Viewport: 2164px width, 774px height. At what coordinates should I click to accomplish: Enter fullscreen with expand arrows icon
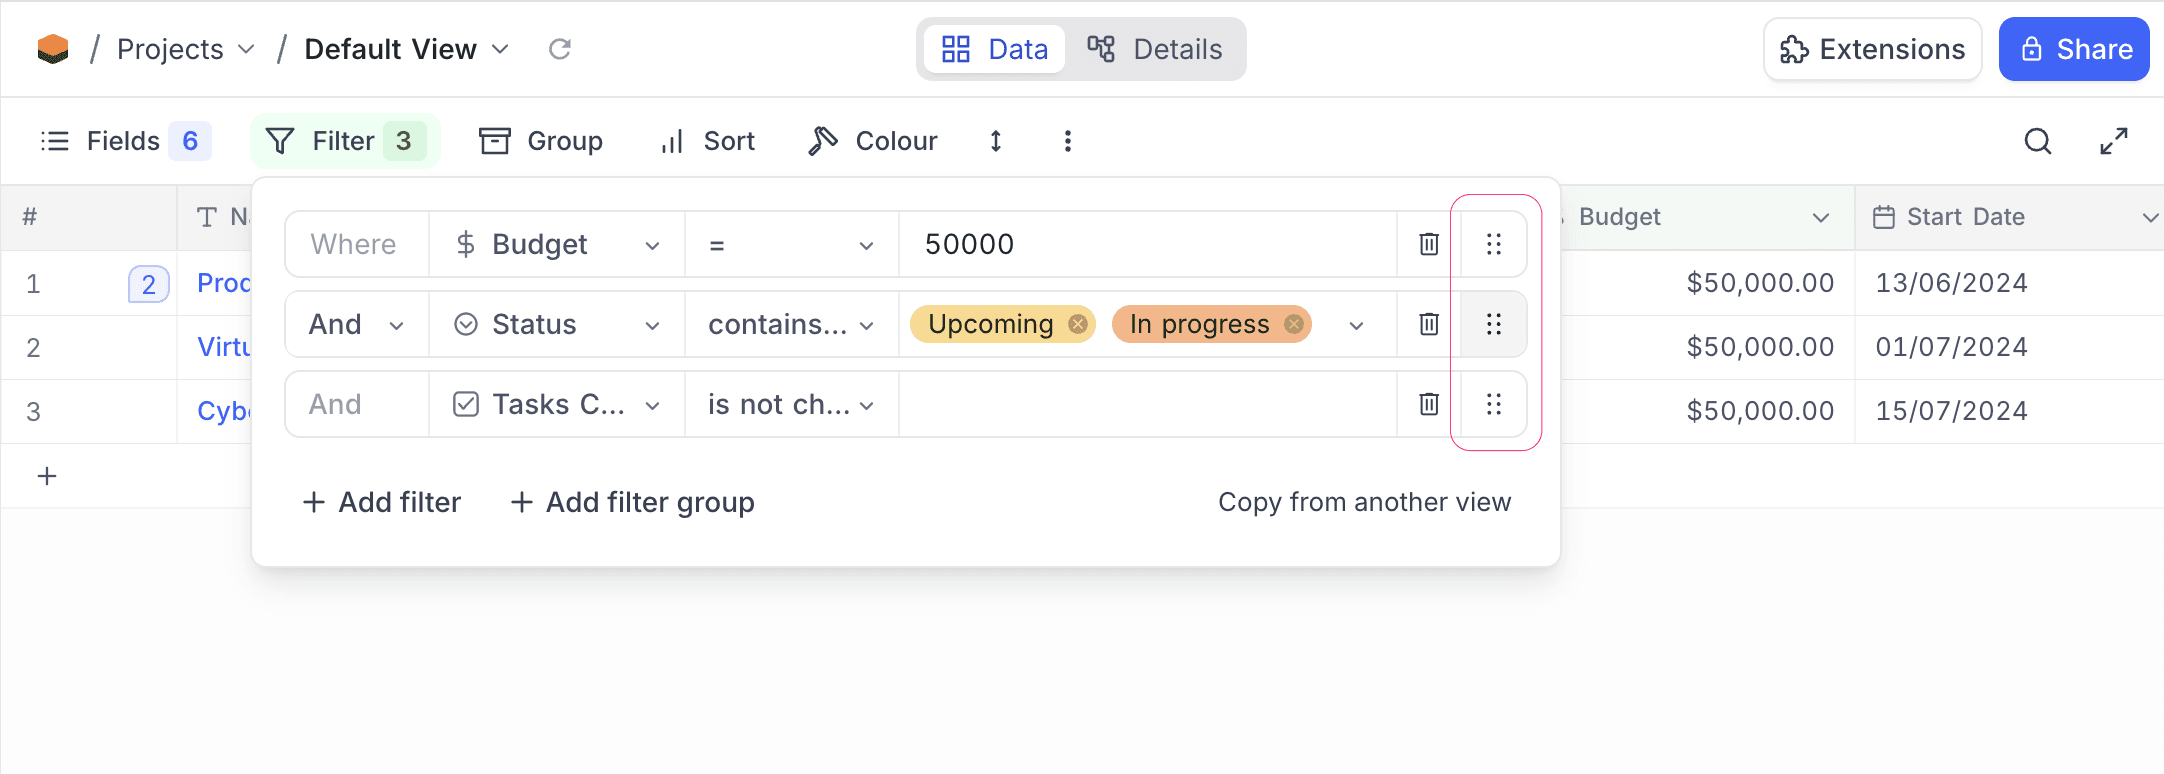point(2113,141)
